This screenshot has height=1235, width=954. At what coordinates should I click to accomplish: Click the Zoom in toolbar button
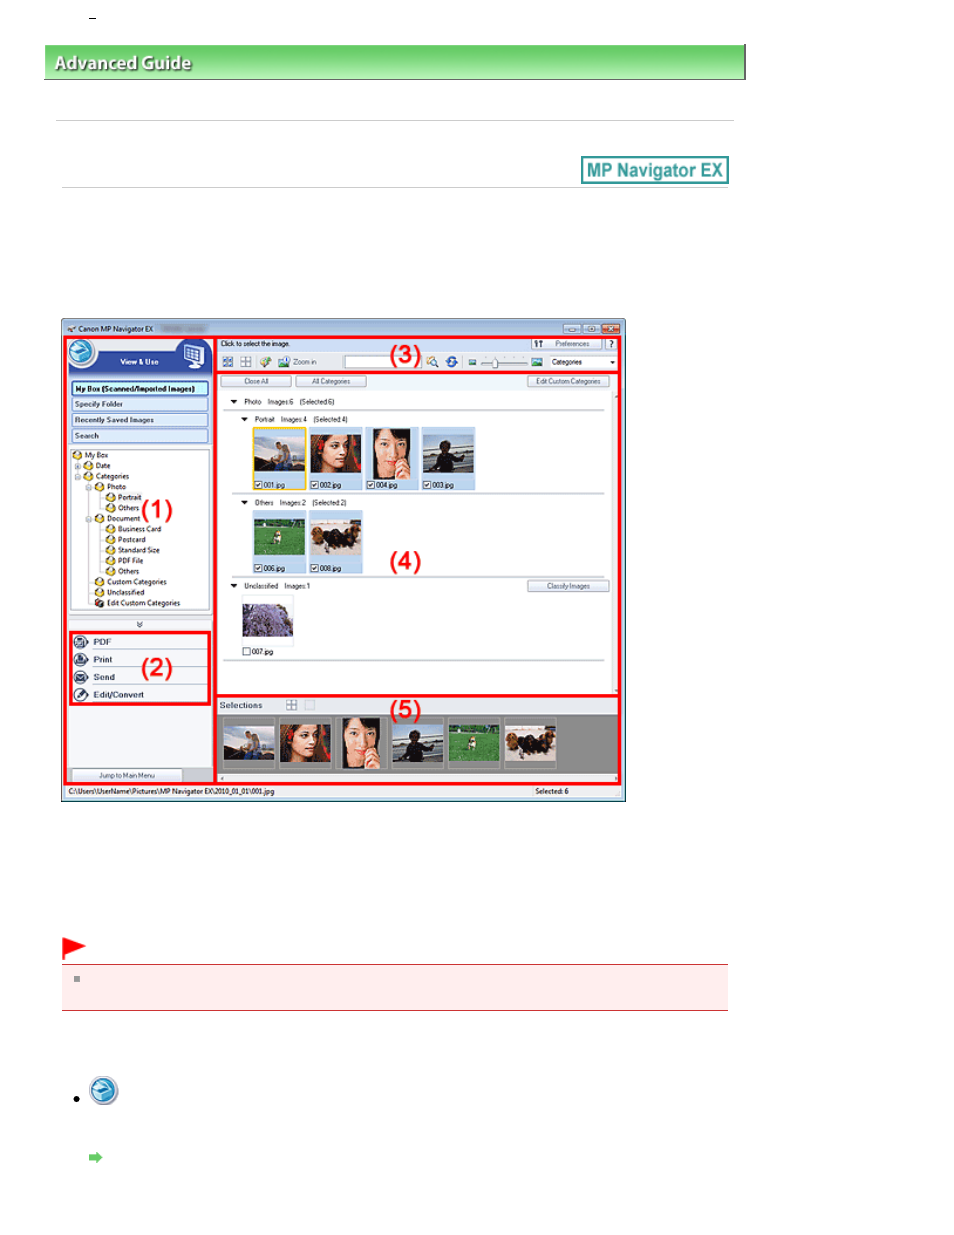point(297,362)
